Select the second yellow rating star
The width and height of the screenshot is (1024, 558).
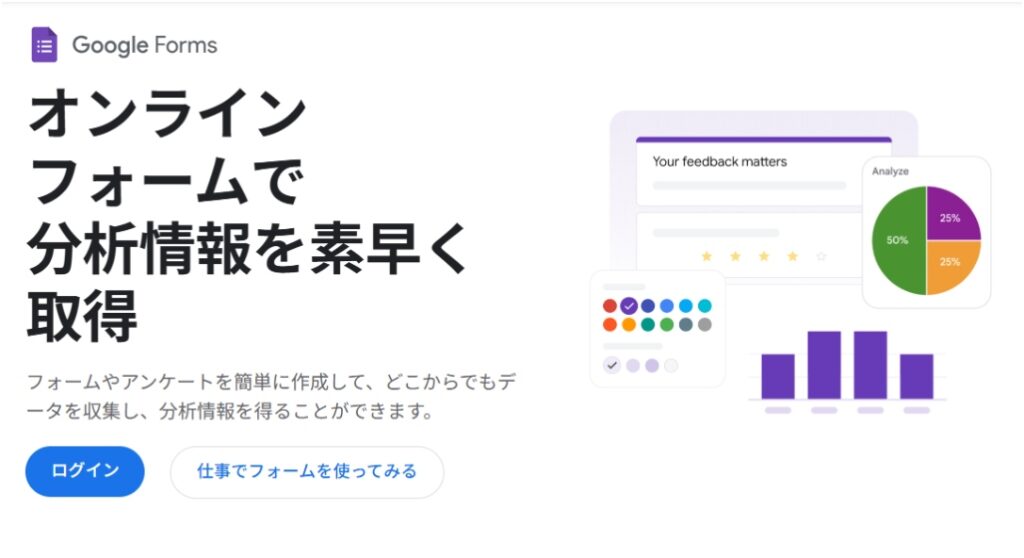pyautogui.click(x=735, y=257)
